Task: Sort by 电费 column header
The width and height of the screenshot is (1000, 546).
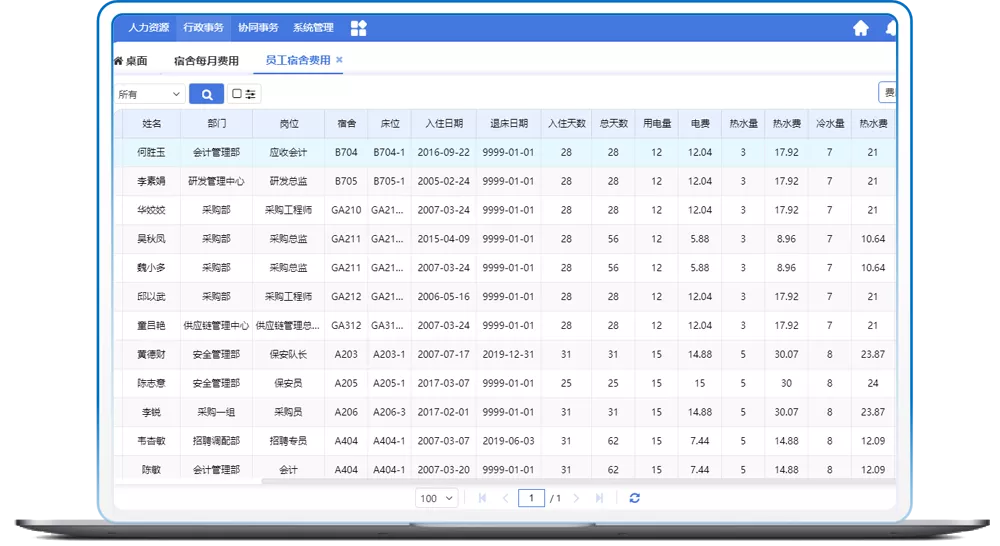Action: click(x=700, y=124)
